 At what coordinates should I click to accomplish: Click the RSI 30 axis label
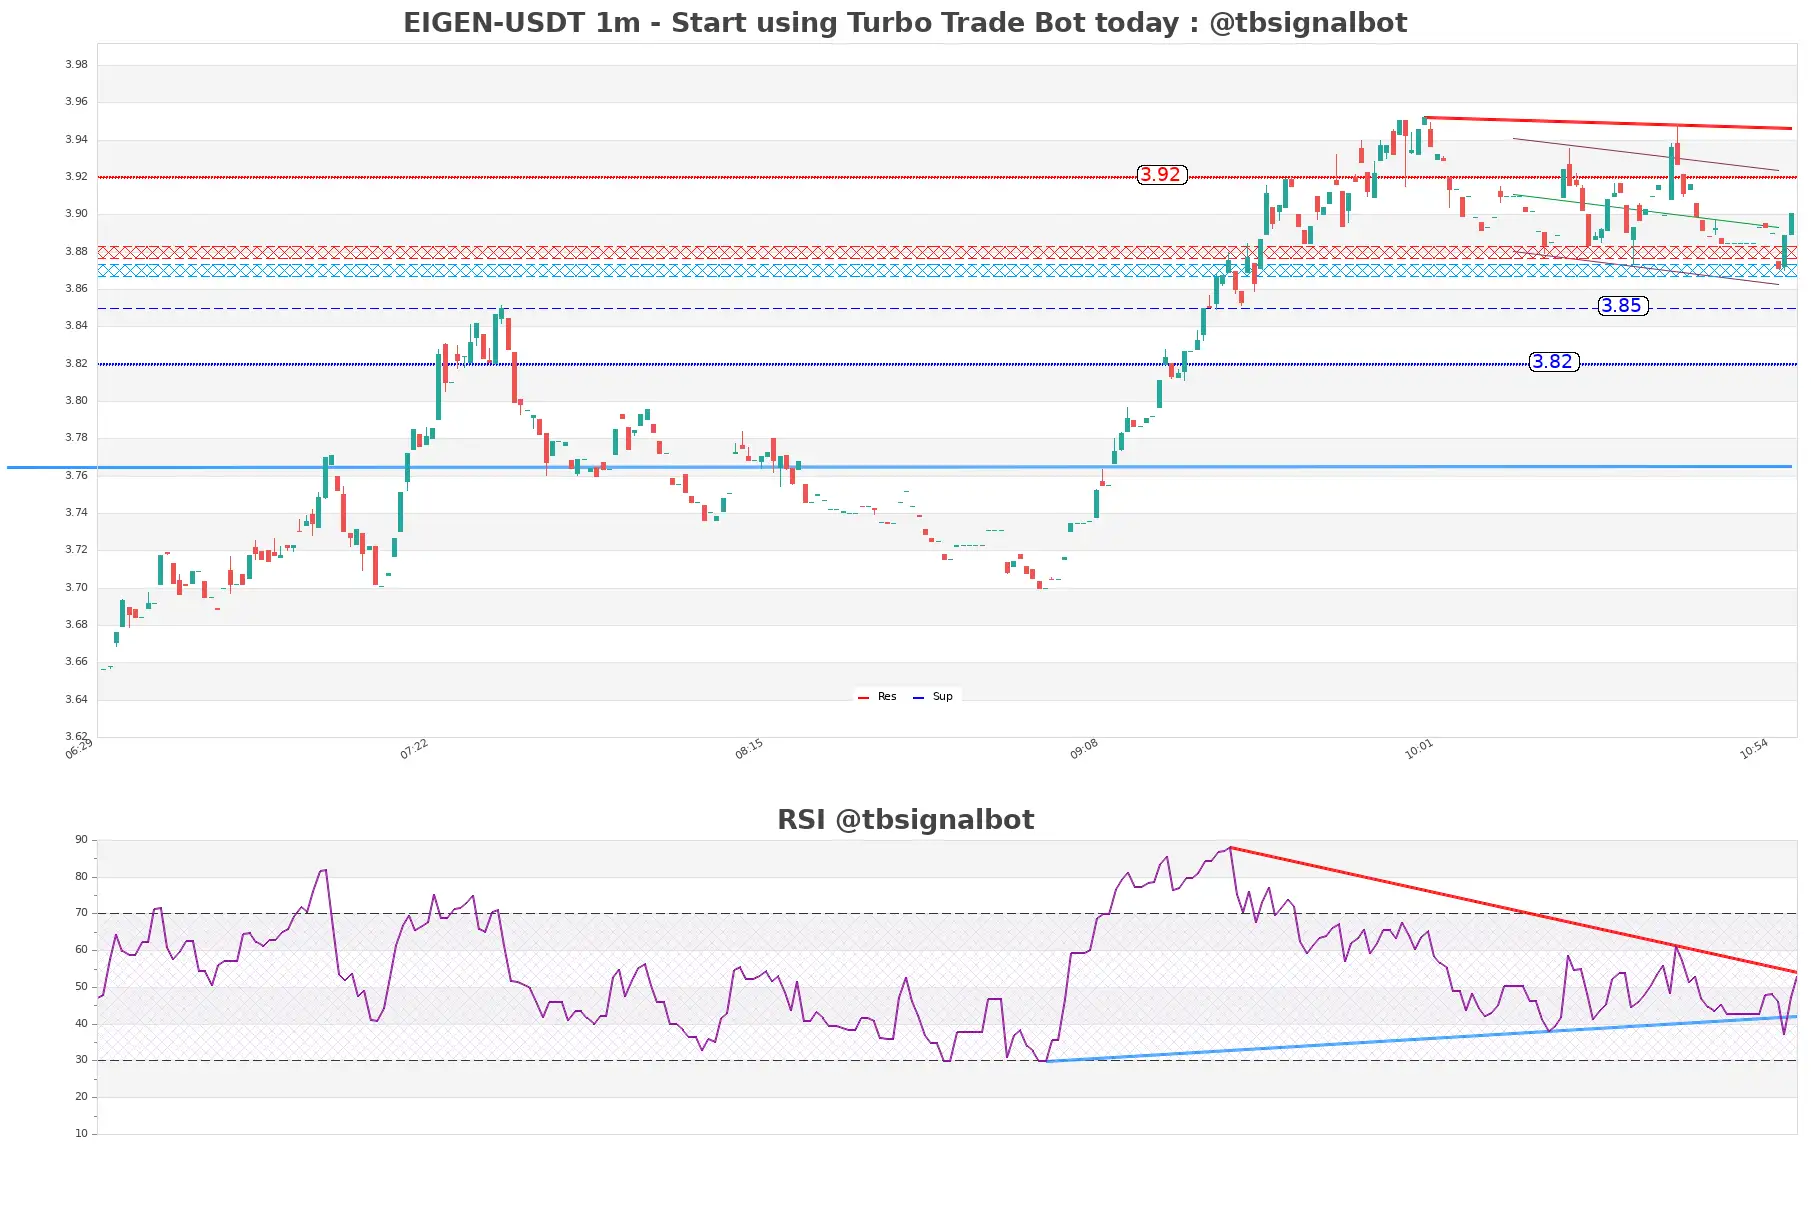81,1060
